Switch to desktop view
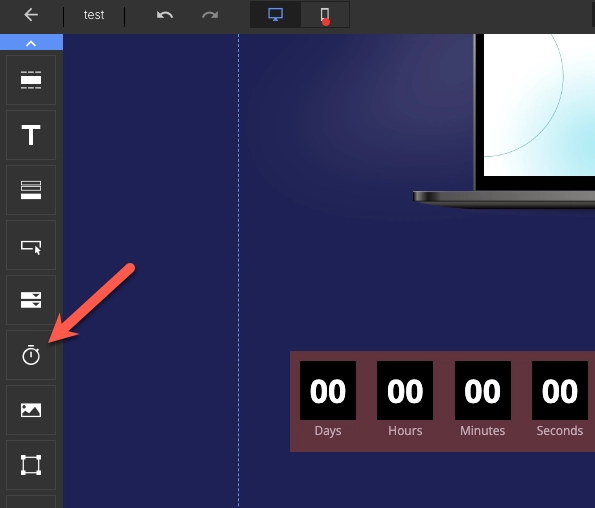This screenshot has width=595, height=508. coord(275,14)
